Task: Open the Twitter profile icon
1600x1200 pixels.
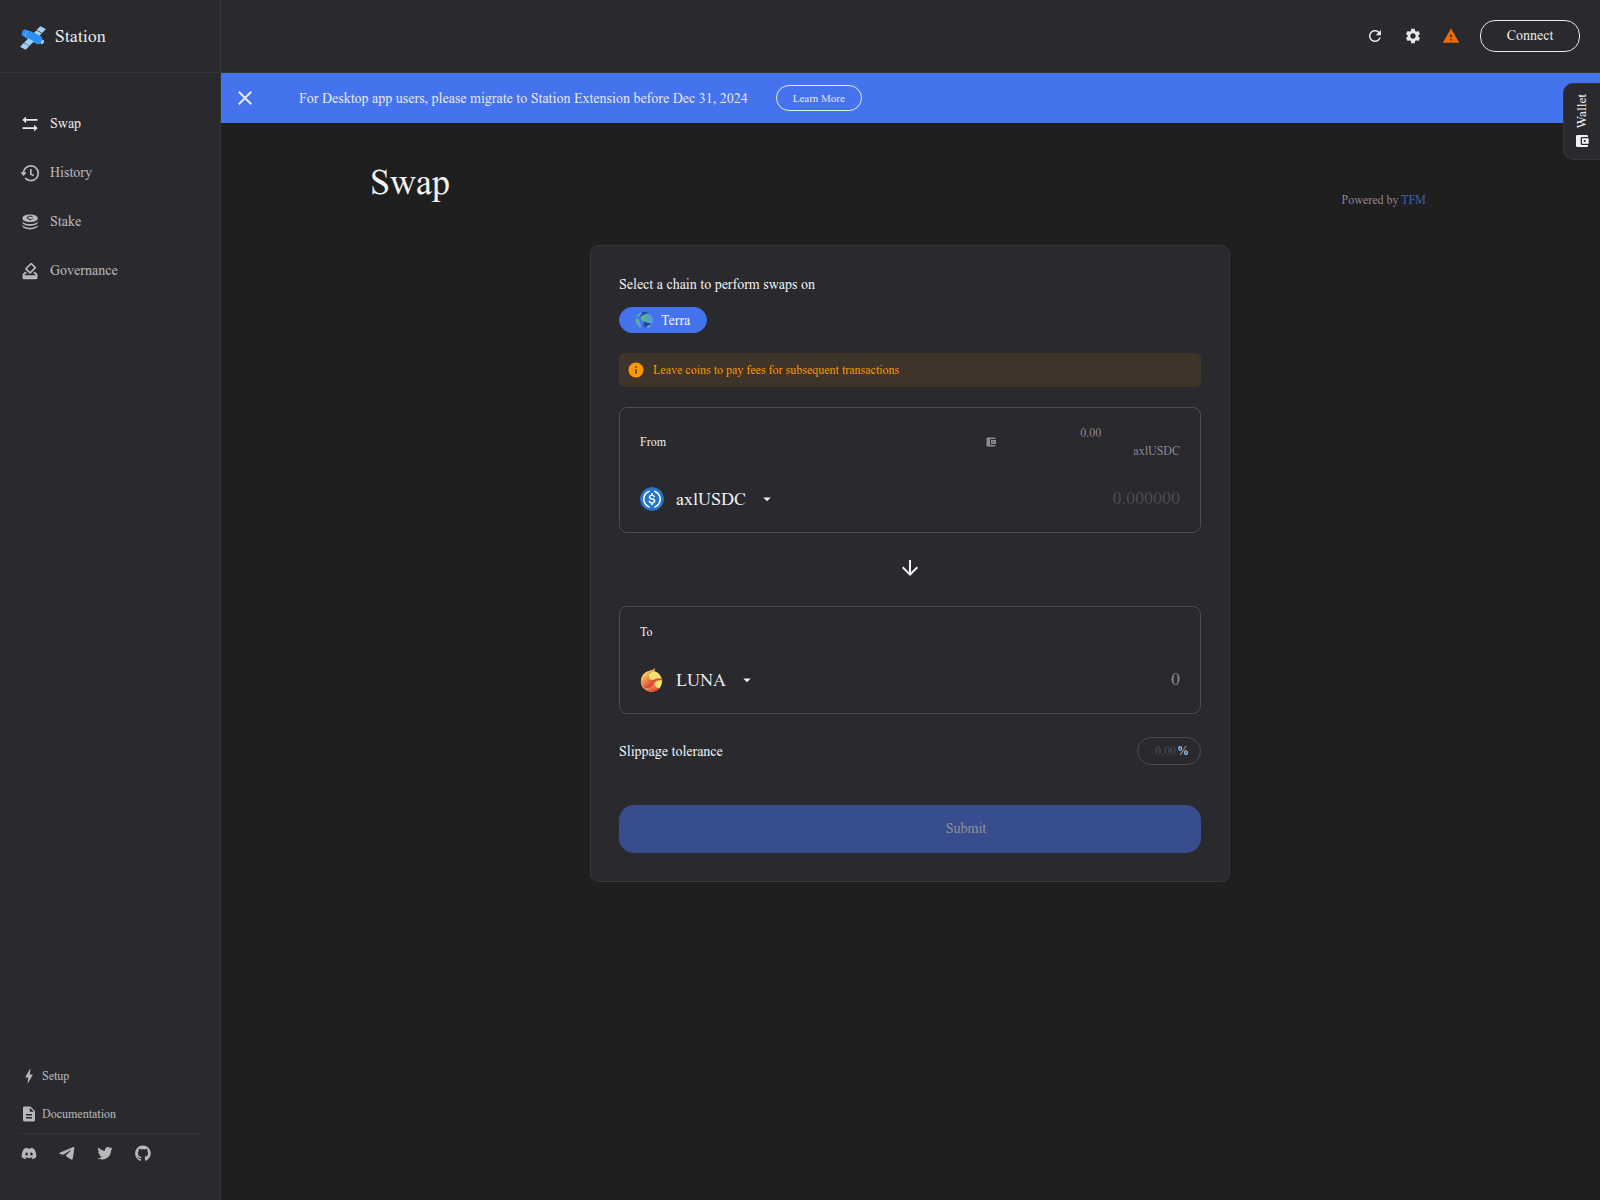Action: (105, 1153)
